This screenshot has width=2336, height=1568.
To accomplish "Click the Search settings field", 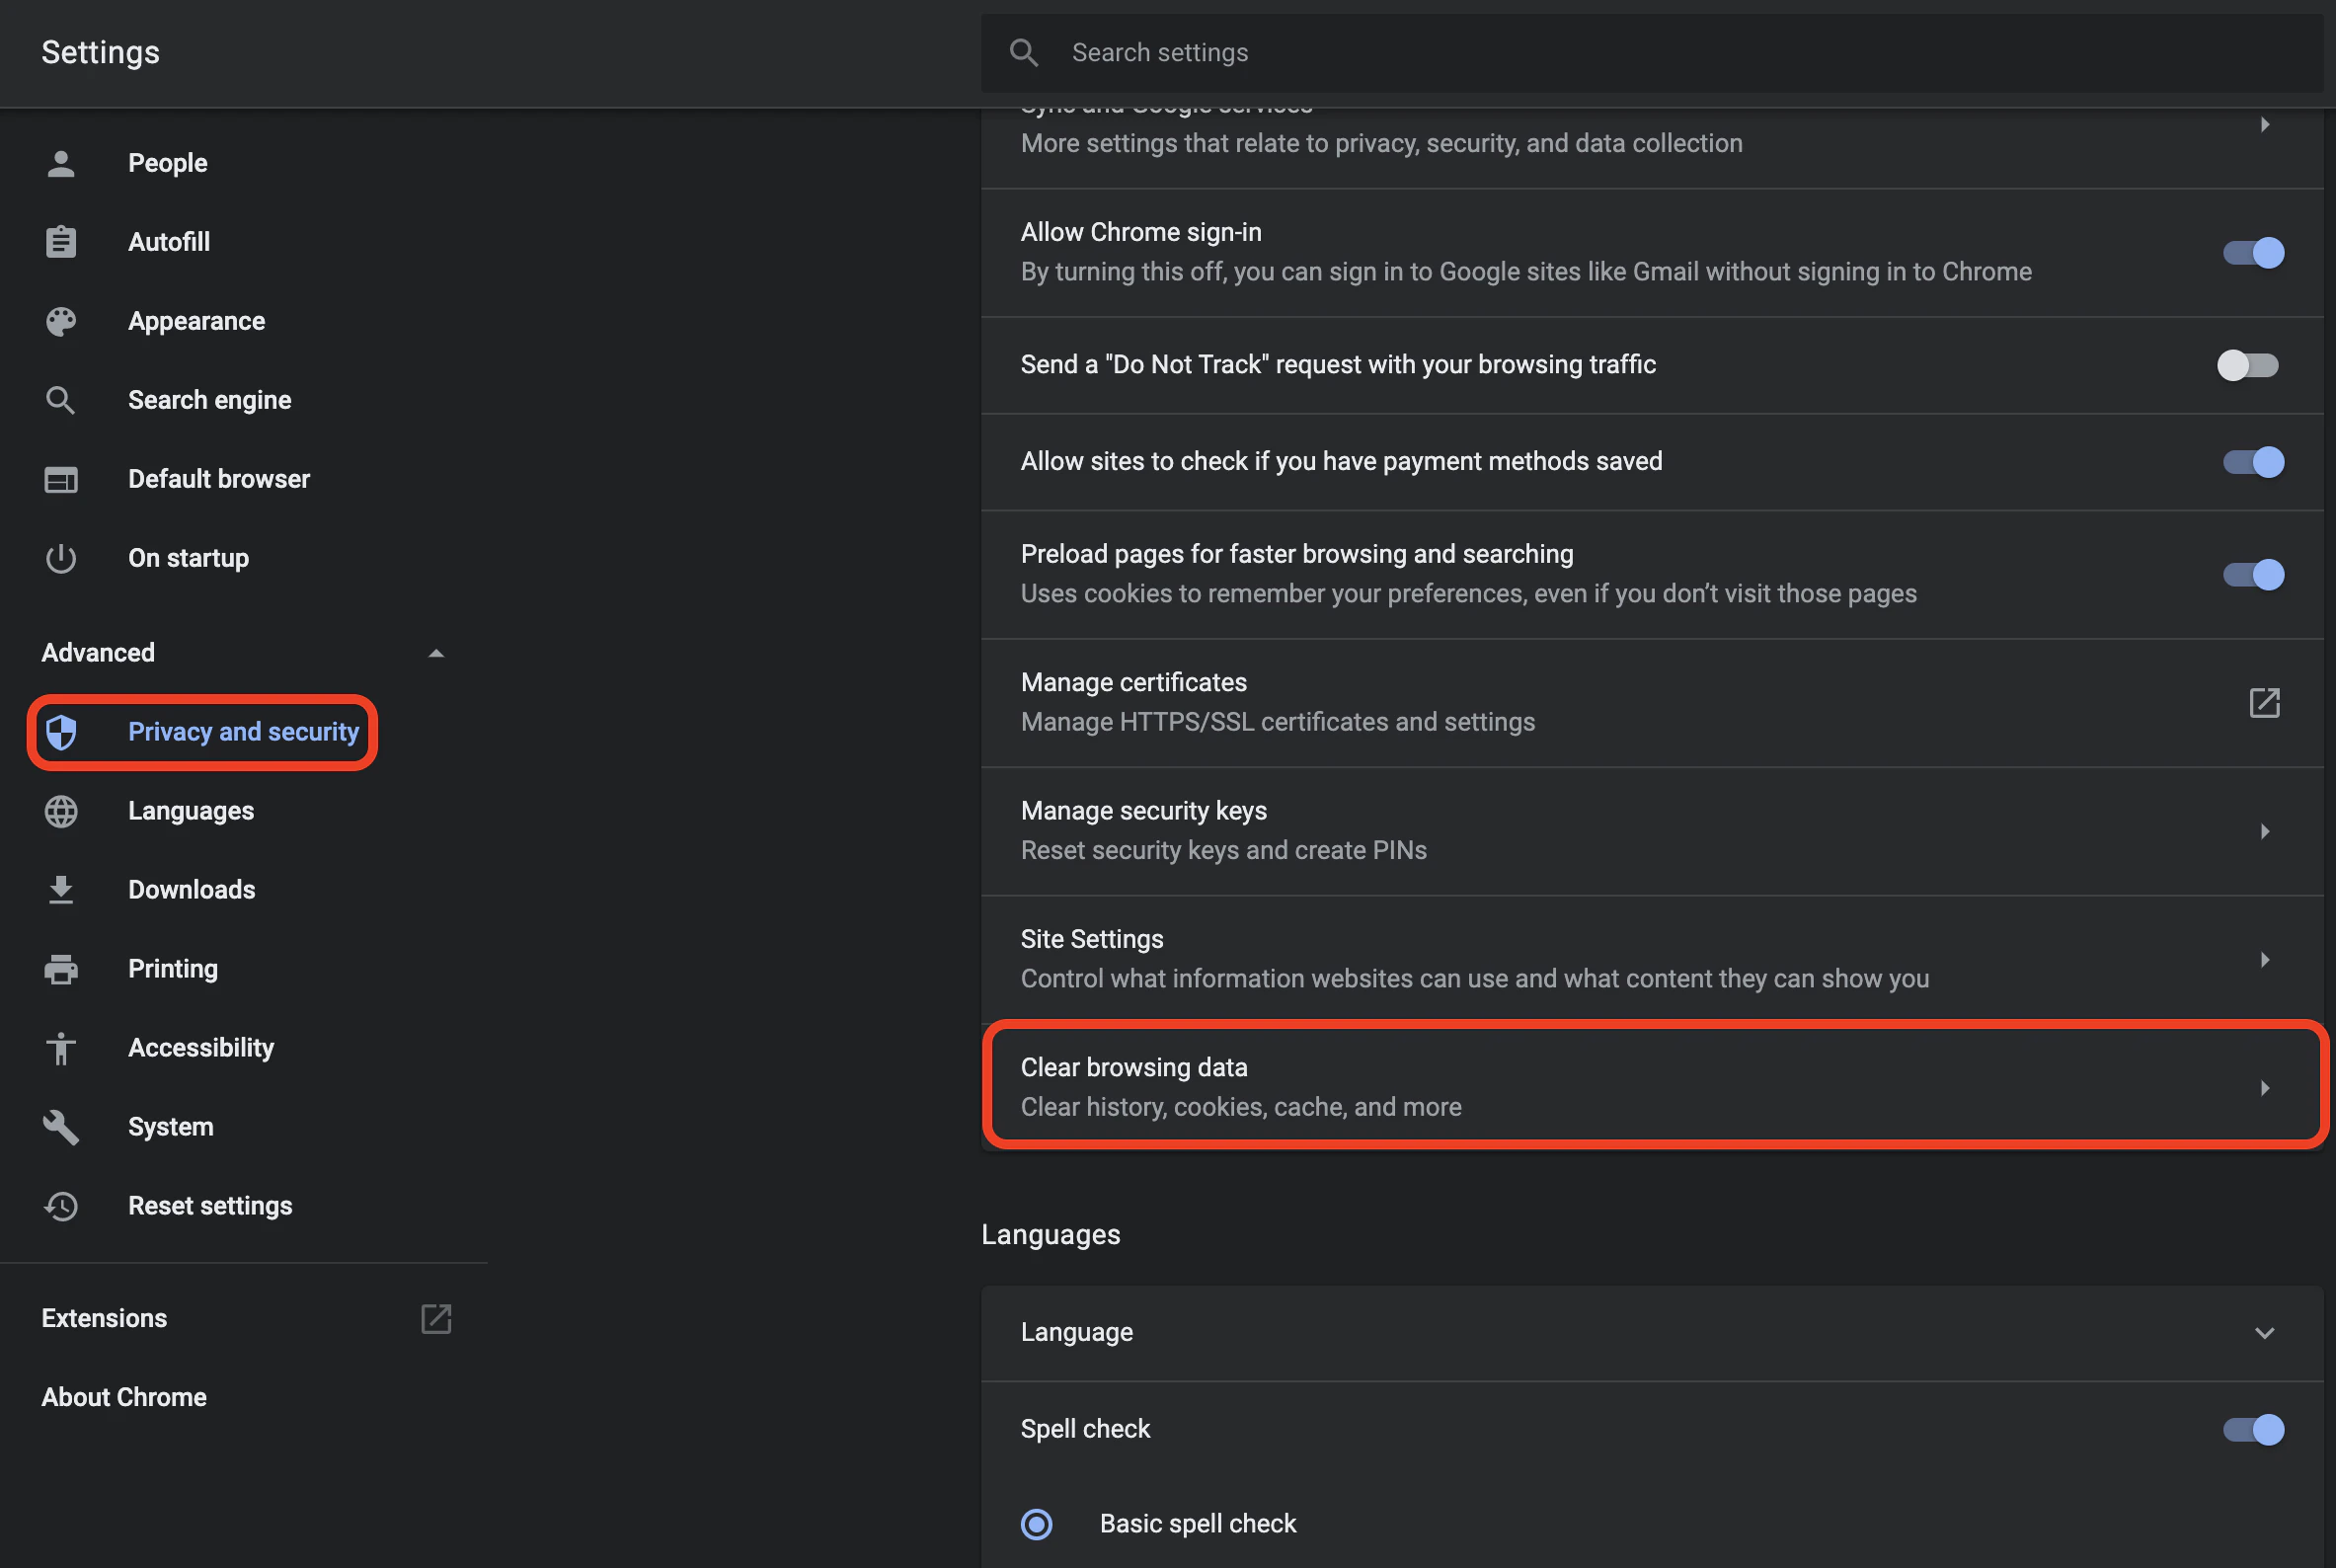I will point(1652,53).
